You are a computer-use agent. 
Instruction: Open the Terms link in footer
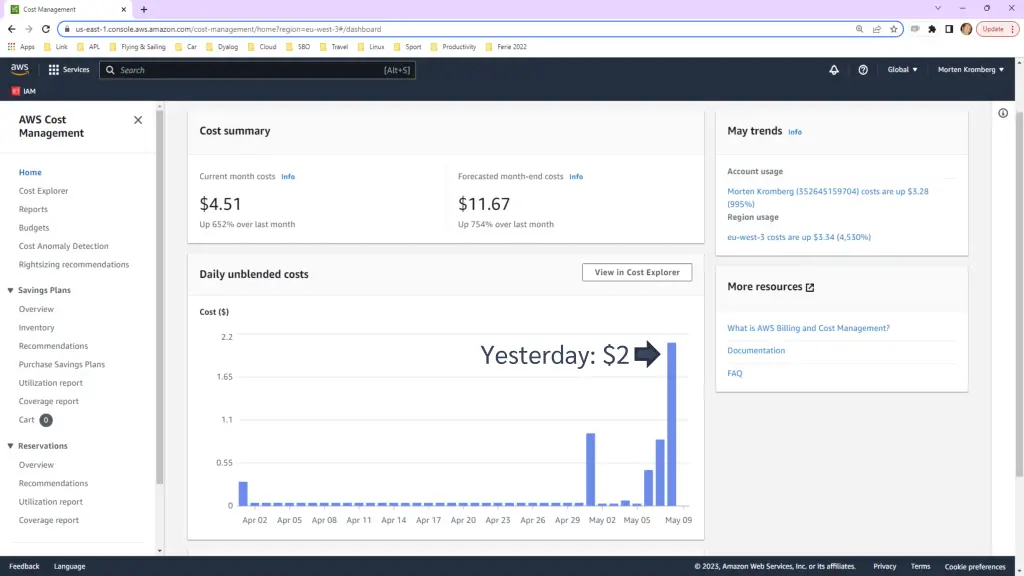[920, 566]
